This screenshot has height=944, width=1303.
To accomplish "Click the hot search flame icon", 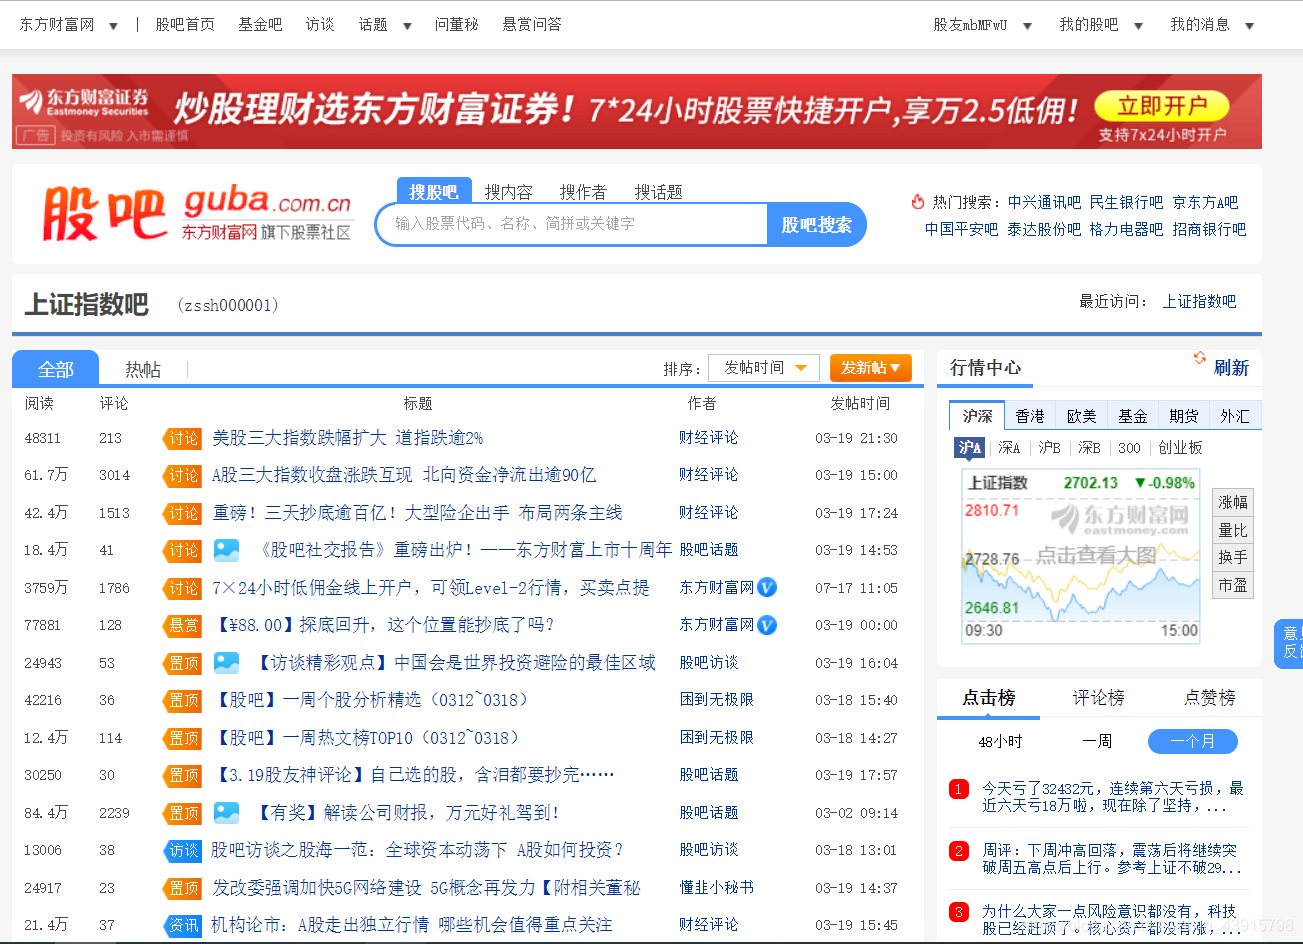I will (x=917, y=202).
